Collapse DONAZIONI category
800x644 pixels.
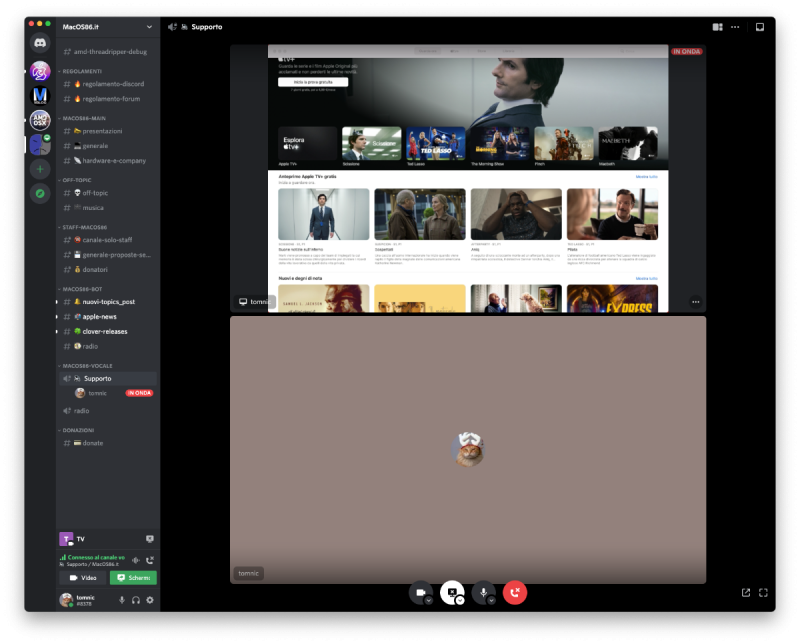(78, 430)
